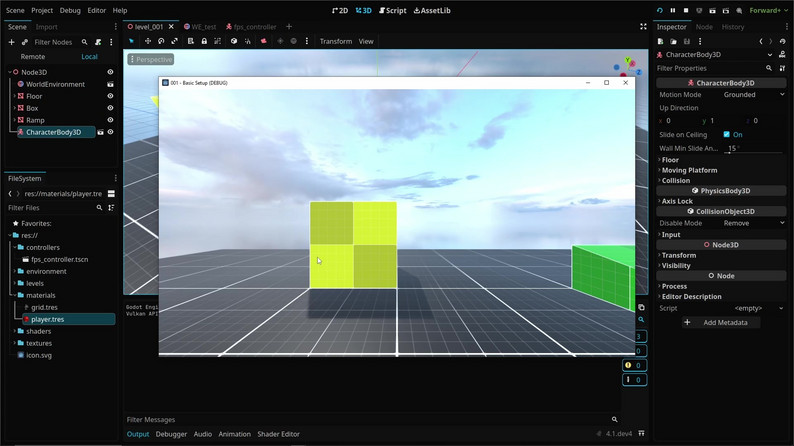Toggle the FileSystem split view icon
Viewport: 794px width, 446px height.
(x=111, y=193)
